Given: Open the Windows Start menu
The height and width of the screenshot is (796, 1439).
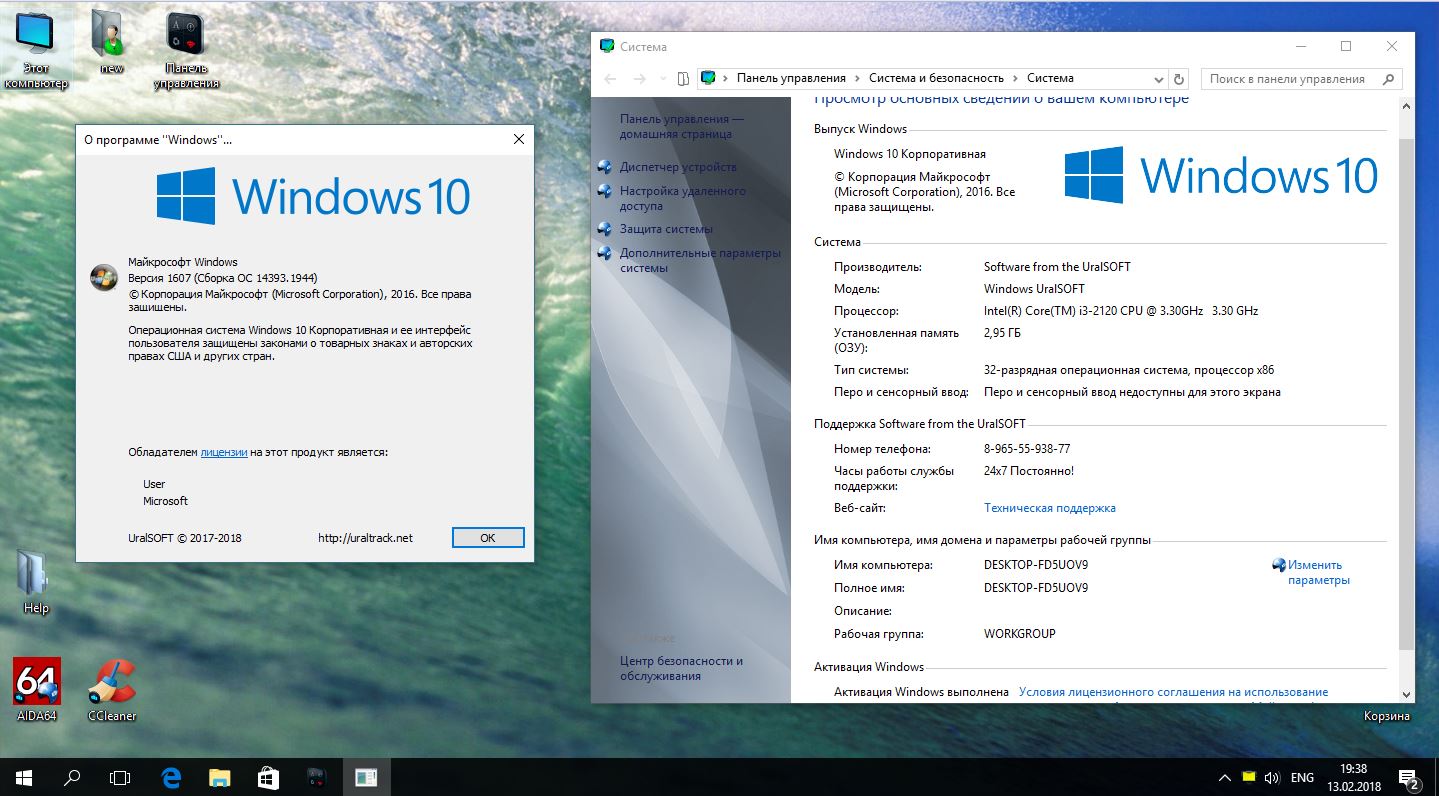Looking at the screenshot, I should (x=23, y=777).
